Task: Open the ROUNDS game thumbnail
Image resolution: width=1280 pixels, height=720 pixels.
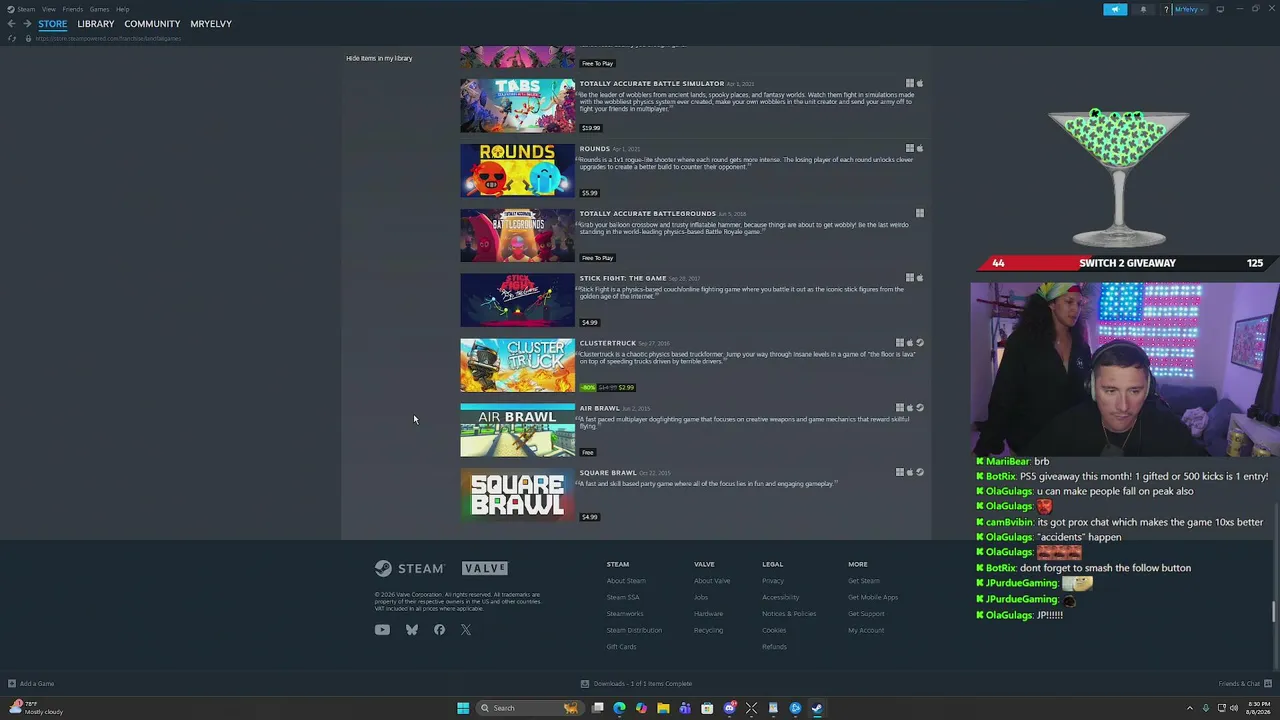Action: click(517, 170)
